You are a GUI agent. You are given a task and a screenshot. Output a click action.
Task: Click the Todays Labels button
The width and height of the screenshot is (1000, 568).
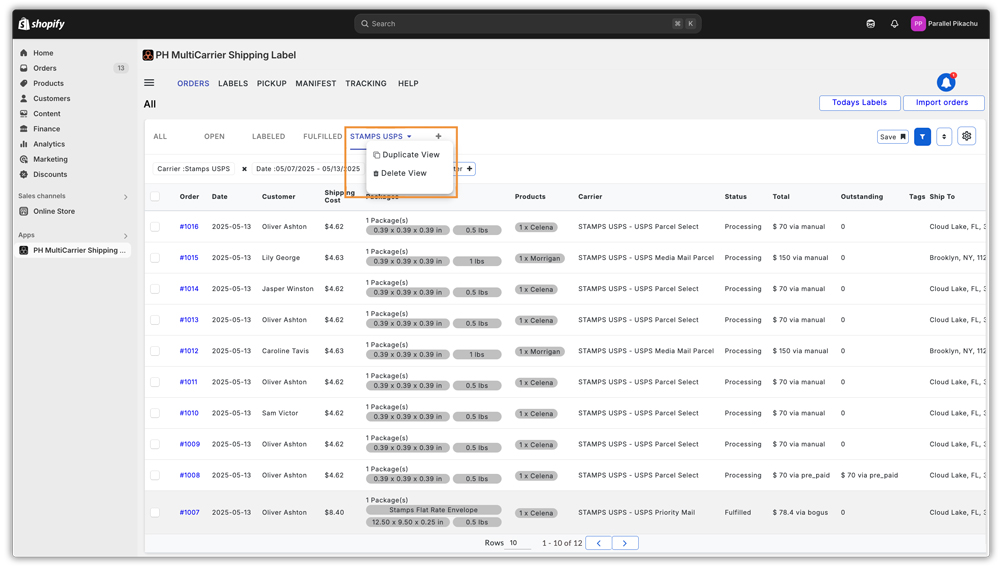860,103
